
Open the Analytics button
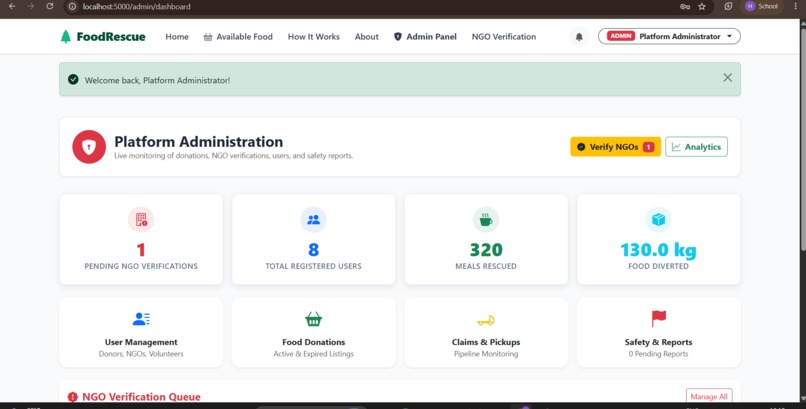697,147
